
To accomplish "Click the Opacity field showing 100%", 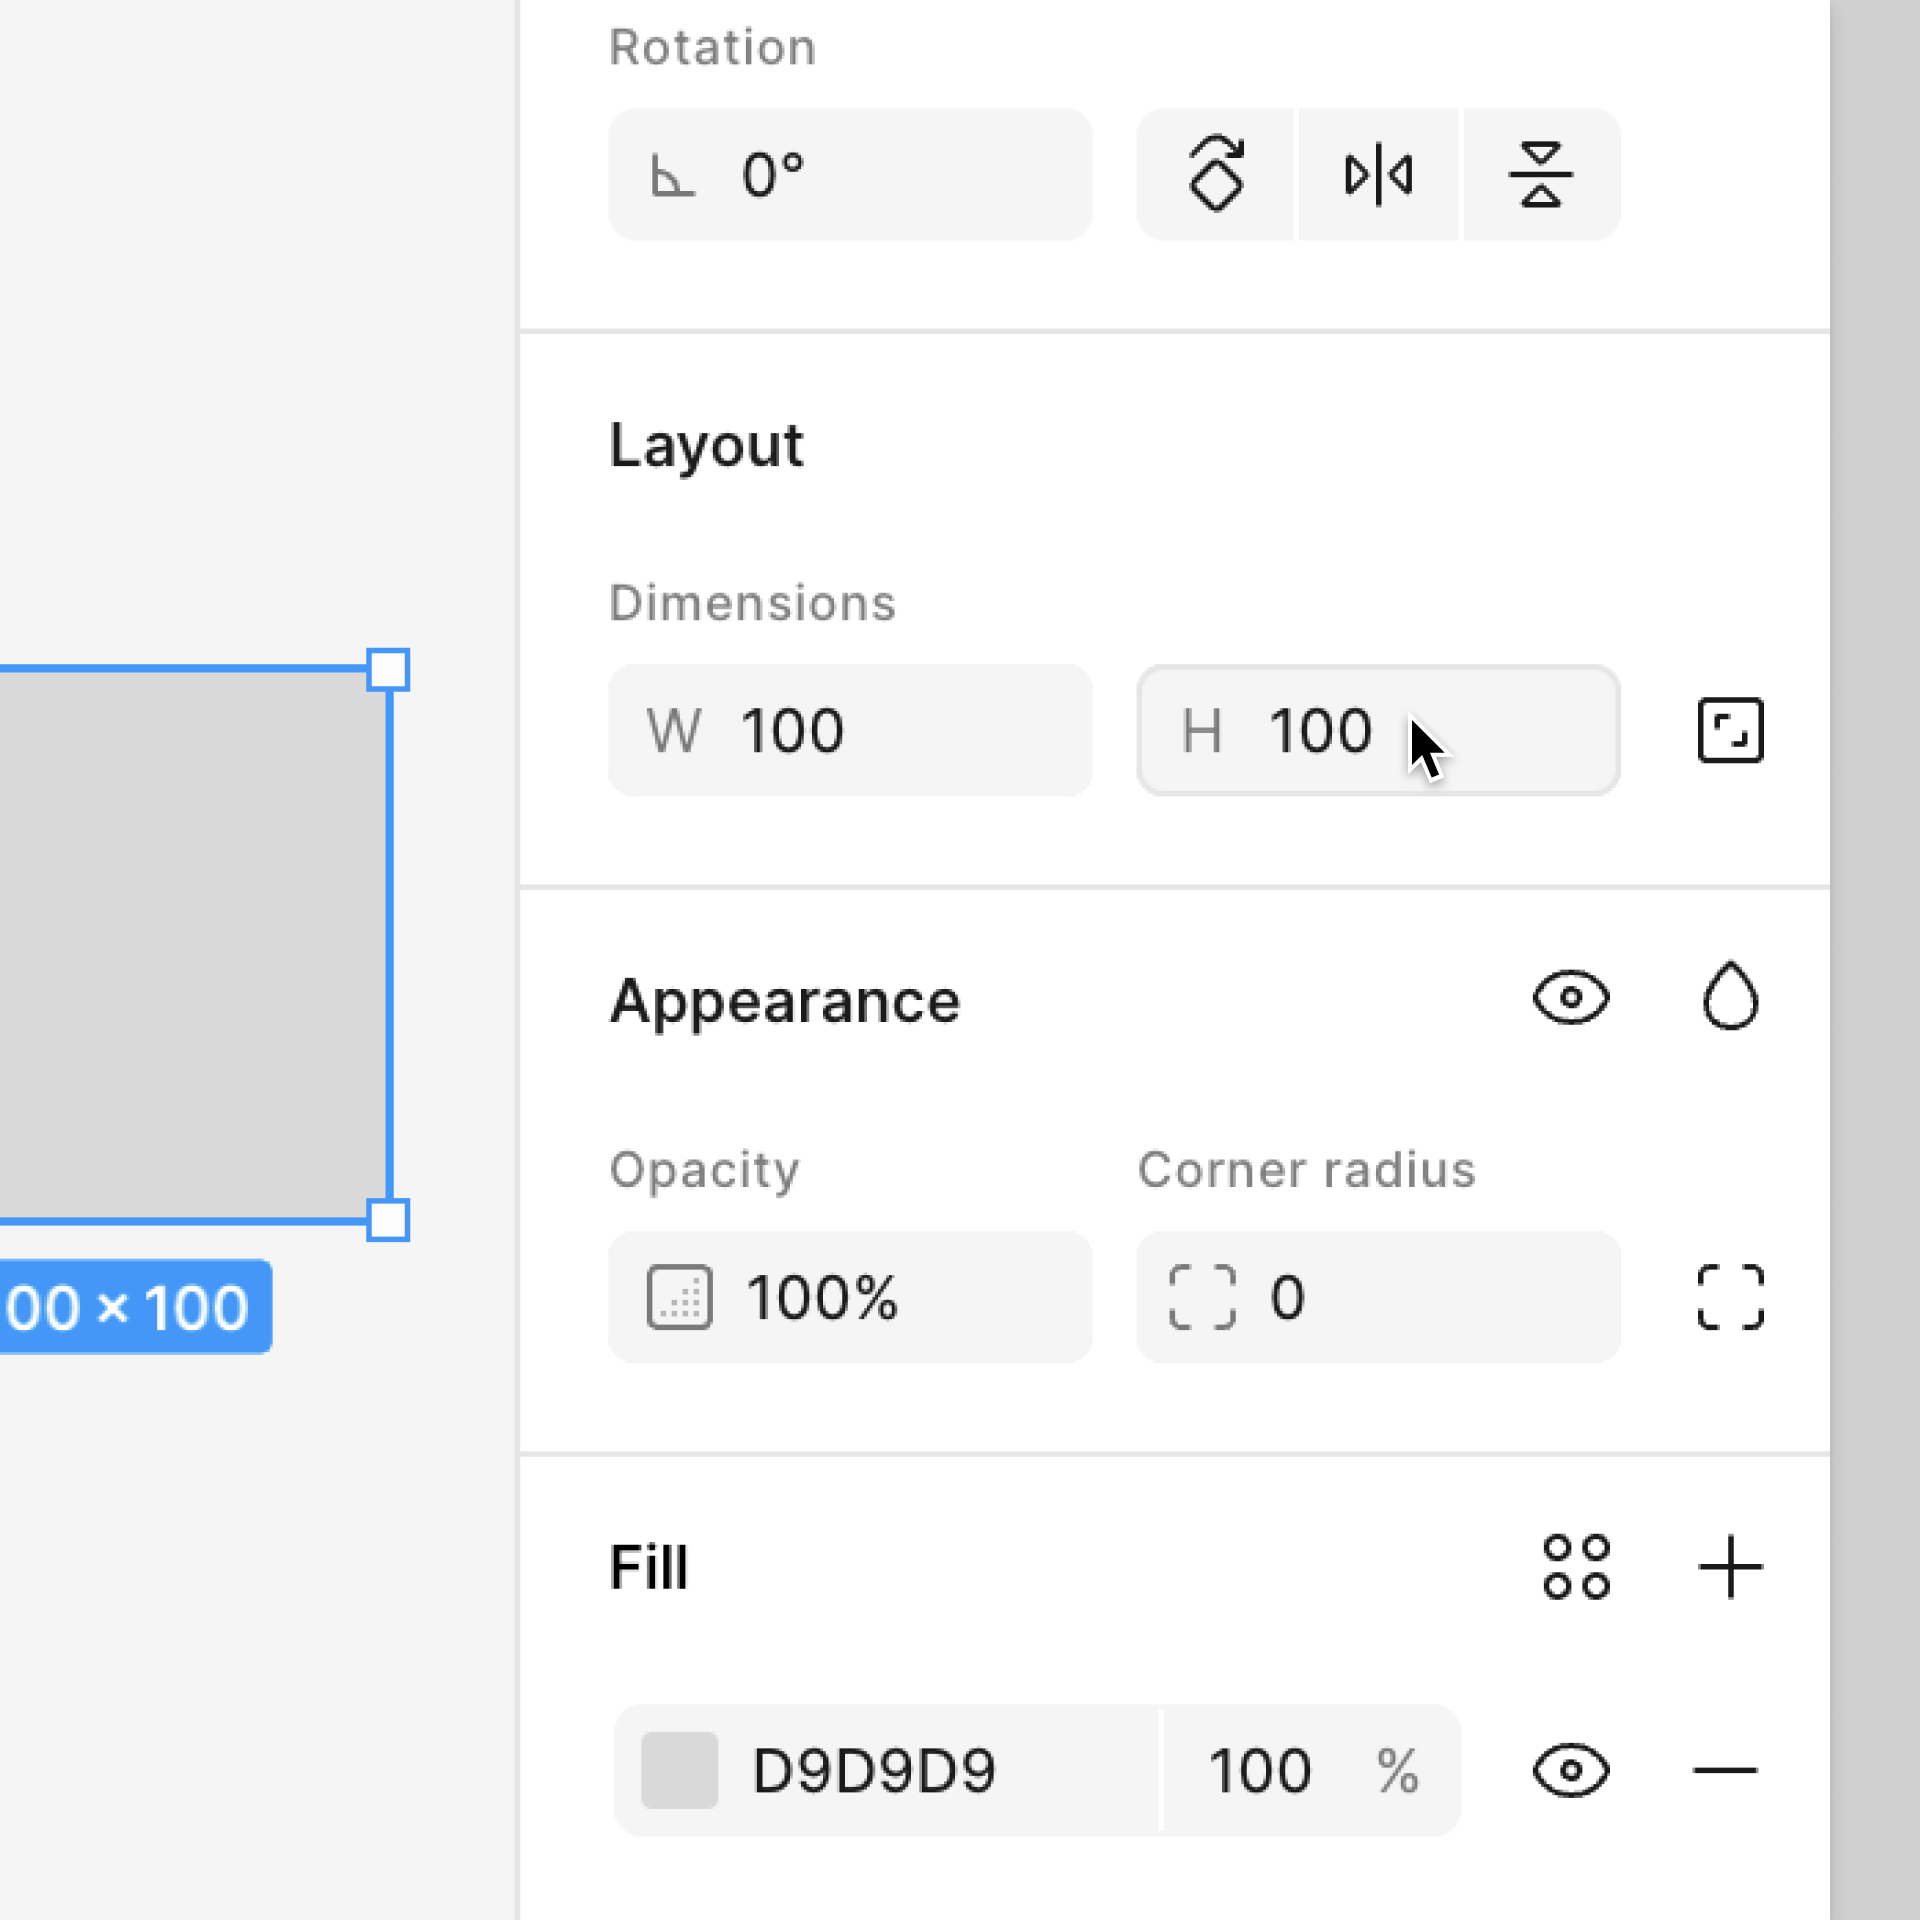I will click(x=850, y=1297).
